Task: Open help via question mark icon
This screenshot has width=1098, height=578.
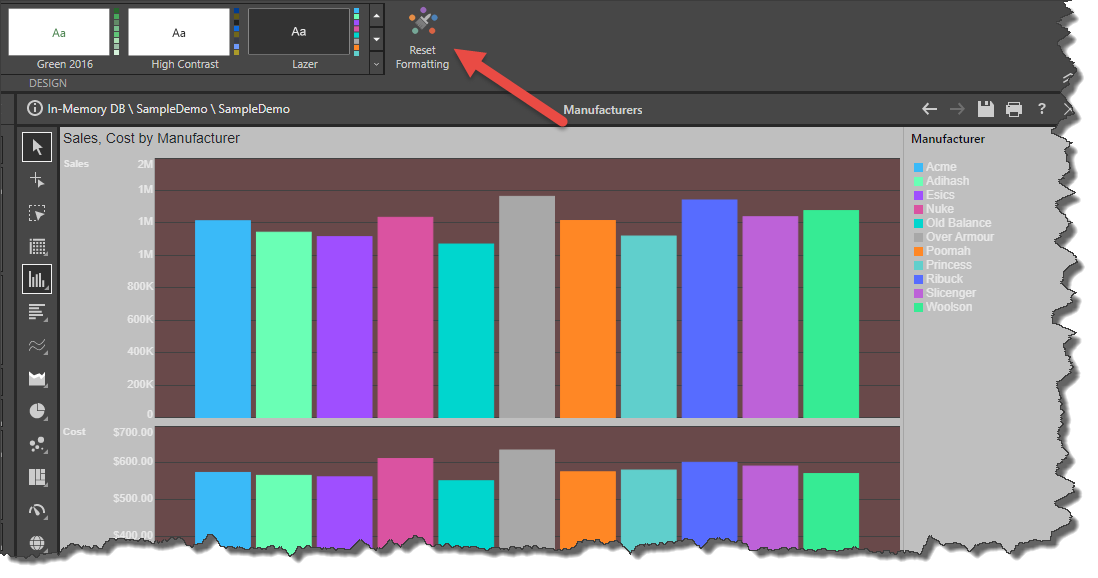Action: (1041, 109)
